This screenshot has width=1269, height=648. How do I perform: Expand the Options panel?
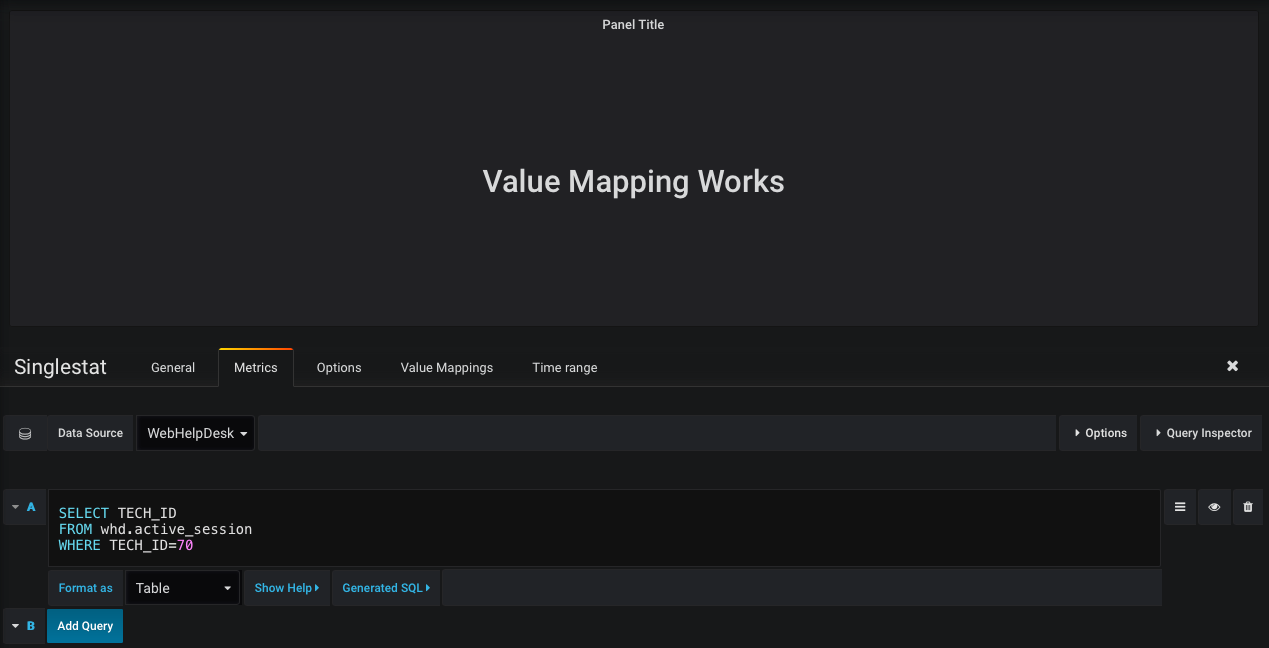1098,432
